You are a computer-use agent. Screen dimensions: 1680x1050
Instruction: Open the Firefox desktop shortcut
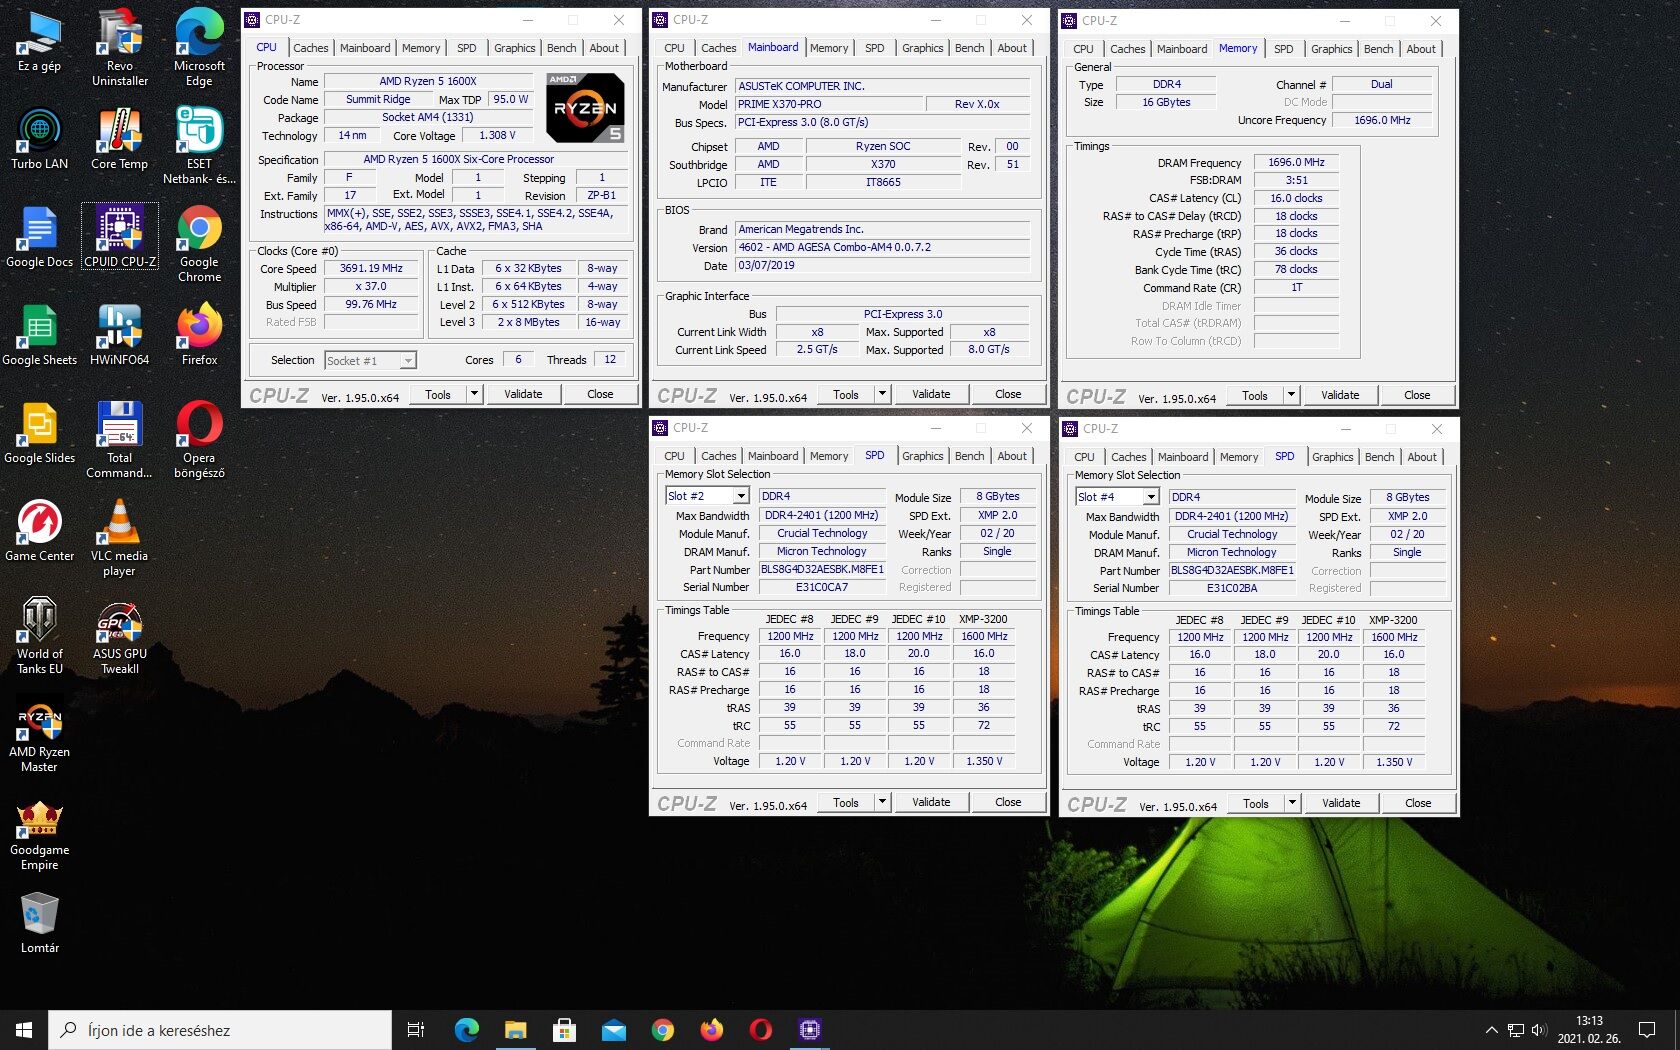coord(199,335)
